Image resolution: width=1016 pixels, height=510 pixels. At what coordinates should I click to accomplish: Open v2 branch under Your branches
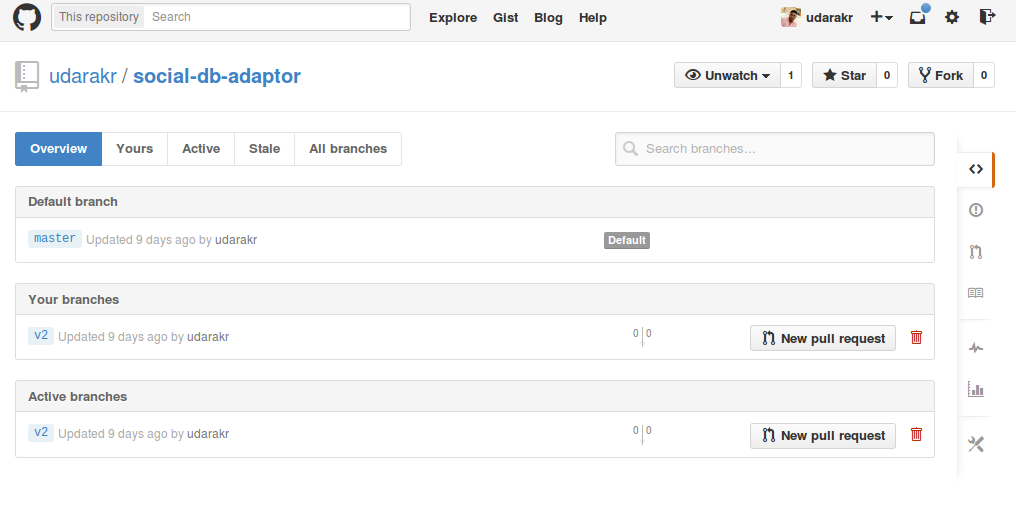41,336
